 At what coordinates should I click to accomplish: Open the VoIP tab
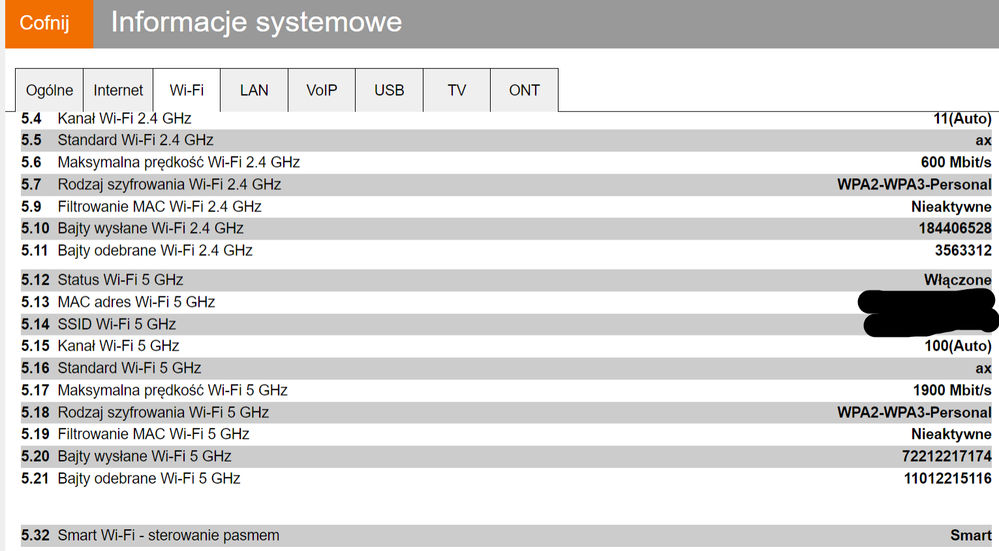[322, 90]
